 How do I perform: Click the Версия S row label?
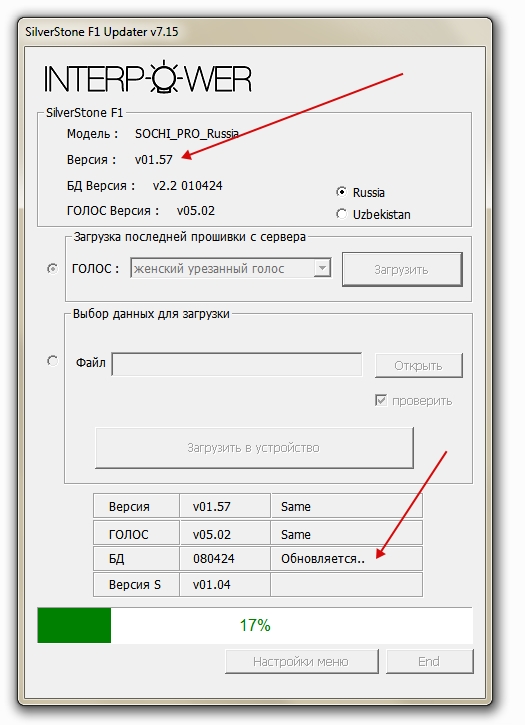pyautogui.click(x=135, y=584)
